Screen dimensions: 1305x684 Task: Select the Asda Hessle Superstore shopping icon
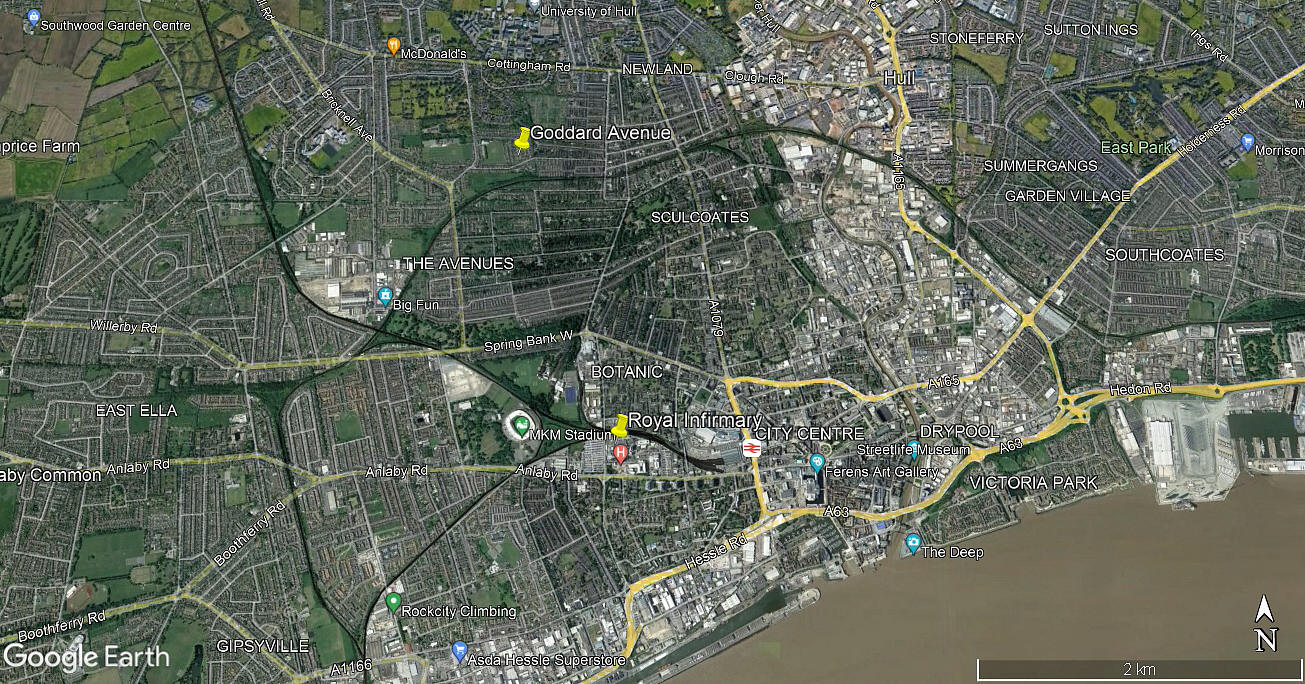(459, 652)
